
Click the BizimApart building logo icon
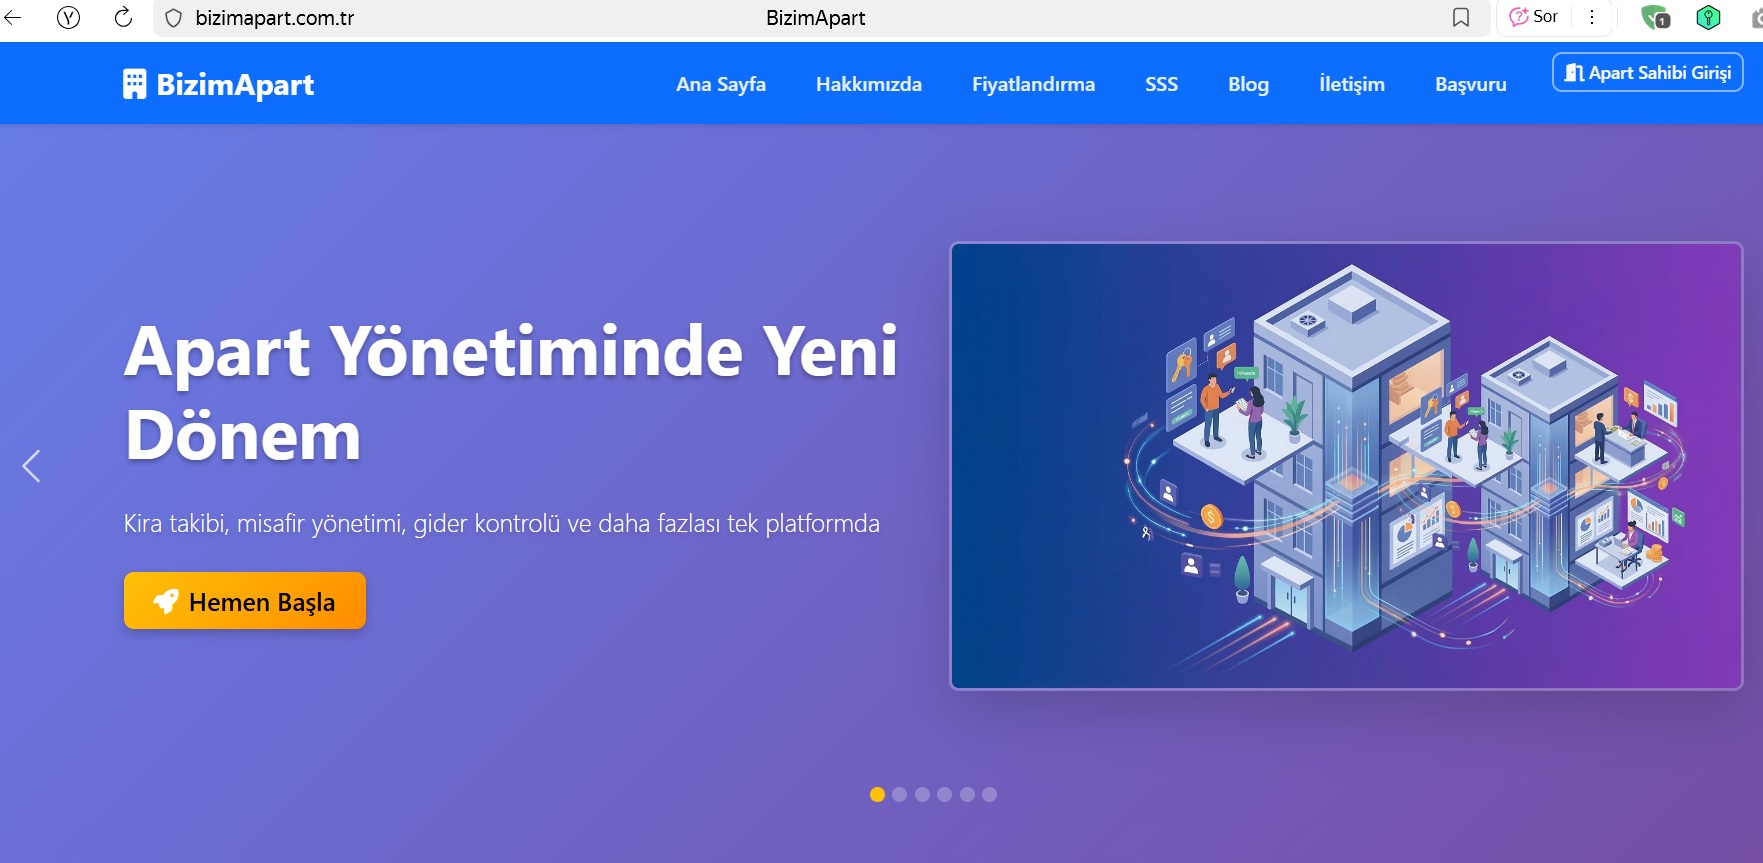pos(134,84)
